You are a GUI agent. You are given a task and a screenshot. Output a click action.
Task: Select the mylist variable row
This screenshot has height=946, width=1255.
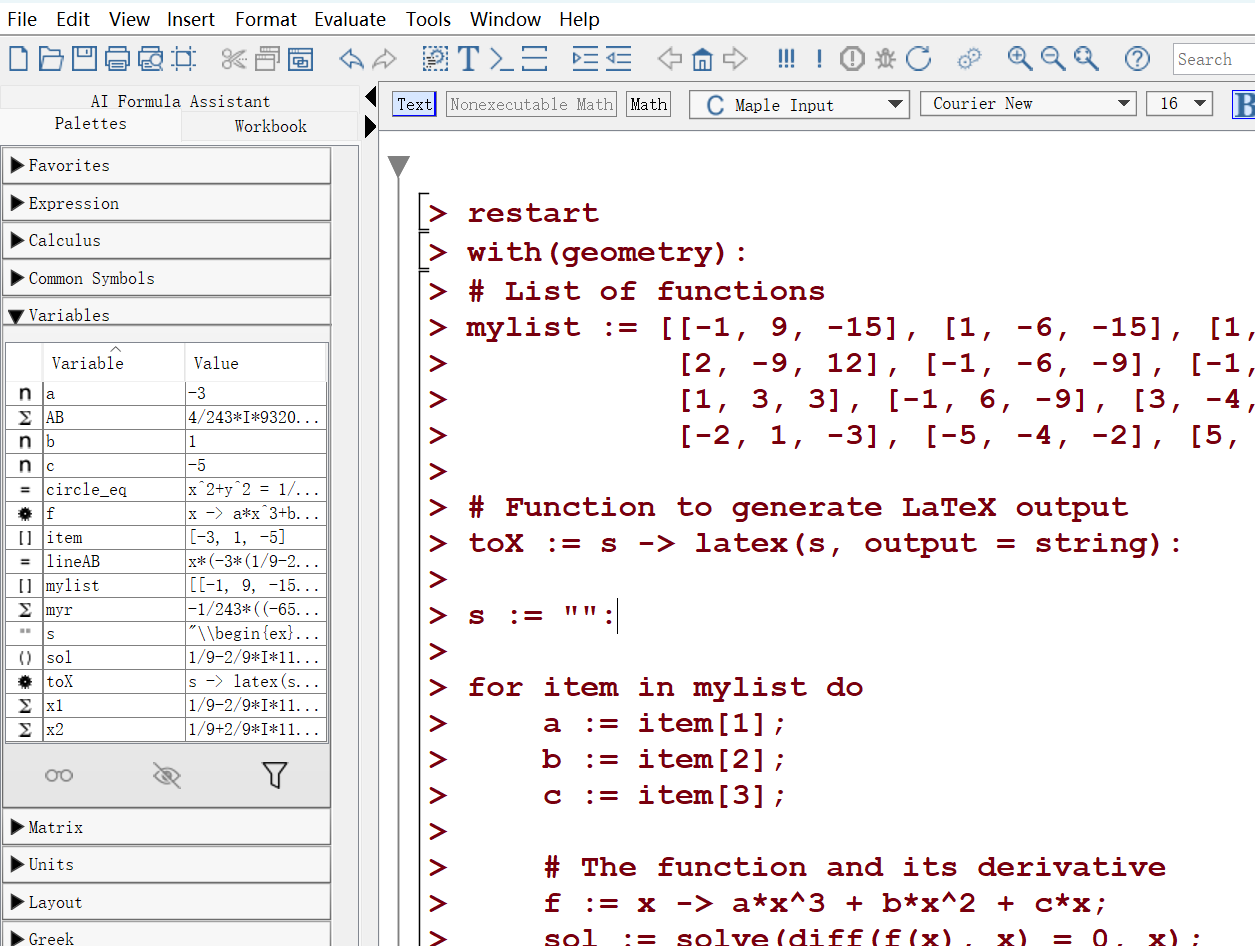pos(166,585)
